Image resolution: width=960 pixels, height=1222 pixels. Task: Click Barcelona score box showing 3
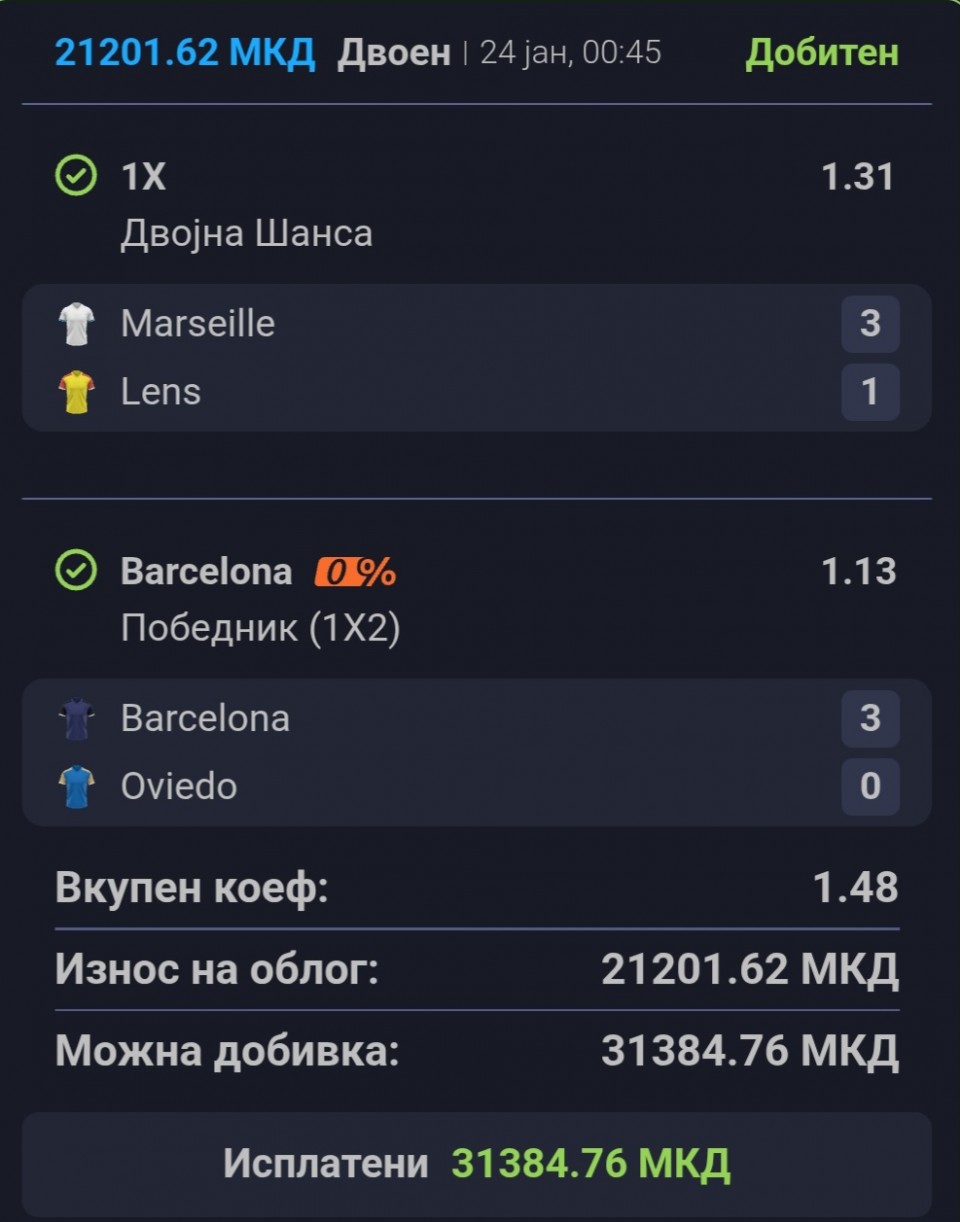click(x=870, y=719)
